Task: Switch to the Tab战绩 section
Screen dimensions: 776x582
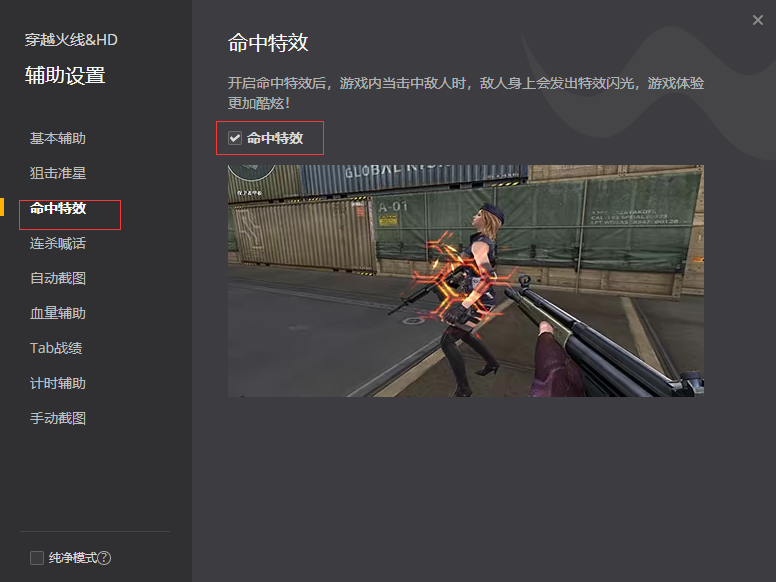Action: click(x=56, y=348)
